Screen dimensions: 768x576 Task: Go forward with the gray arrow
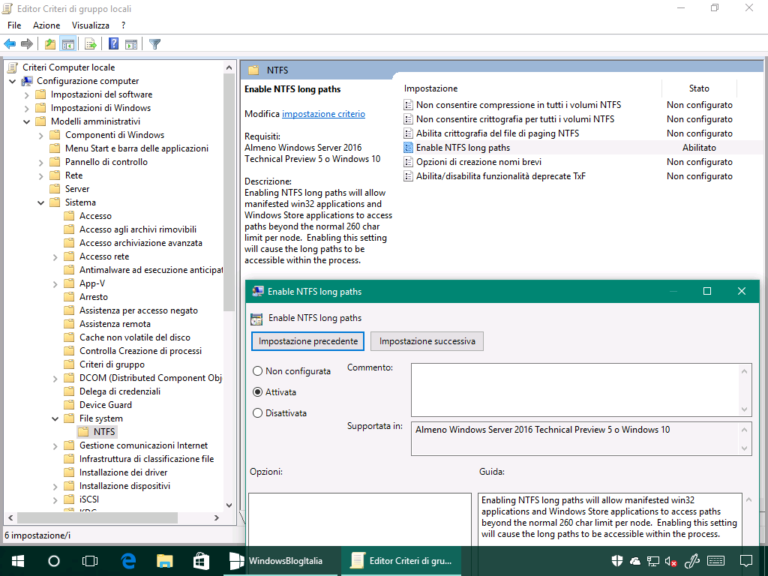tap(27, 44)
